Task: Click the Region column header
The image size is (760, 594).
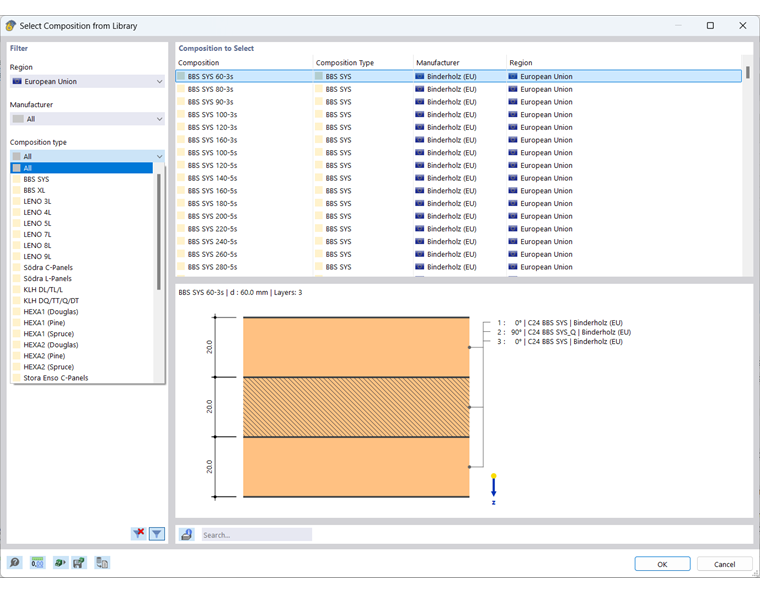Action: [624, 63]
